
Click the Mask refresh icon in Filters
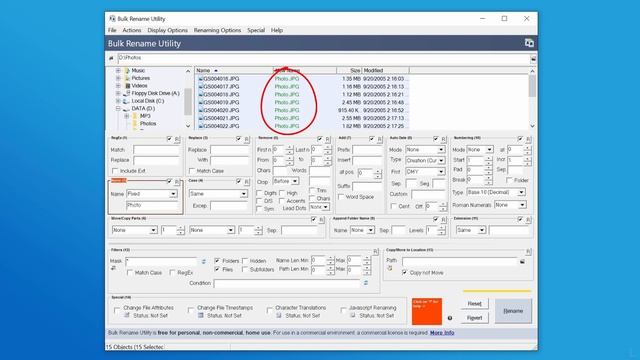tap(204, 261)
